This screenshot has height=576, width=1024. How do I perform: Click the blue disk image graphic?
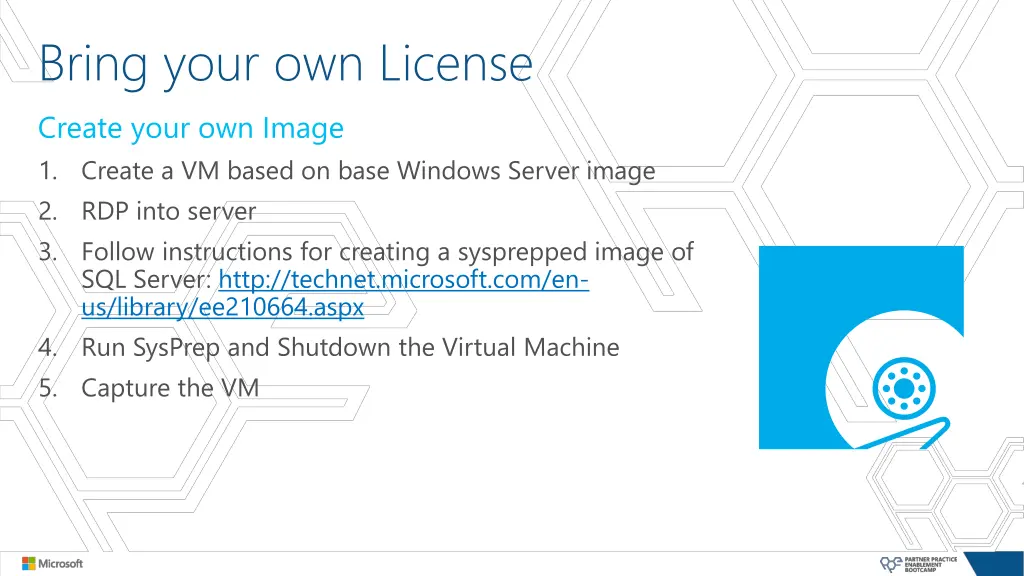861,347
